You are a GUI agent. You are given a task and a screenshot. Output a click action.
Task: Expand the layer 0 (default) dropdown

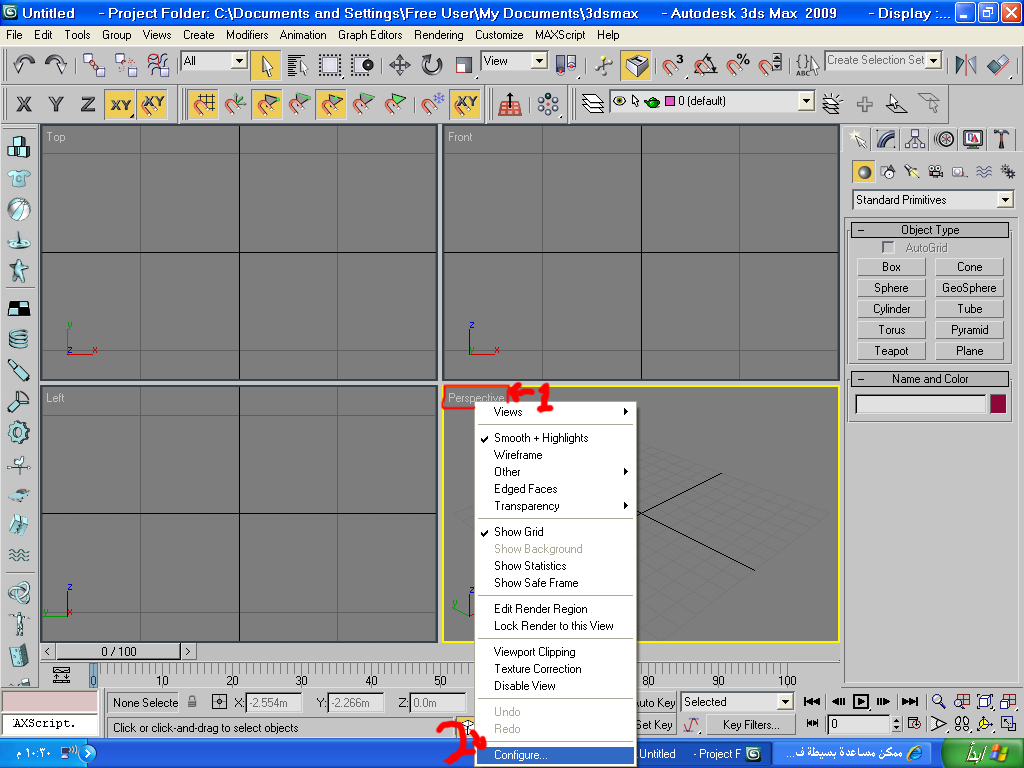pos(807,101)
